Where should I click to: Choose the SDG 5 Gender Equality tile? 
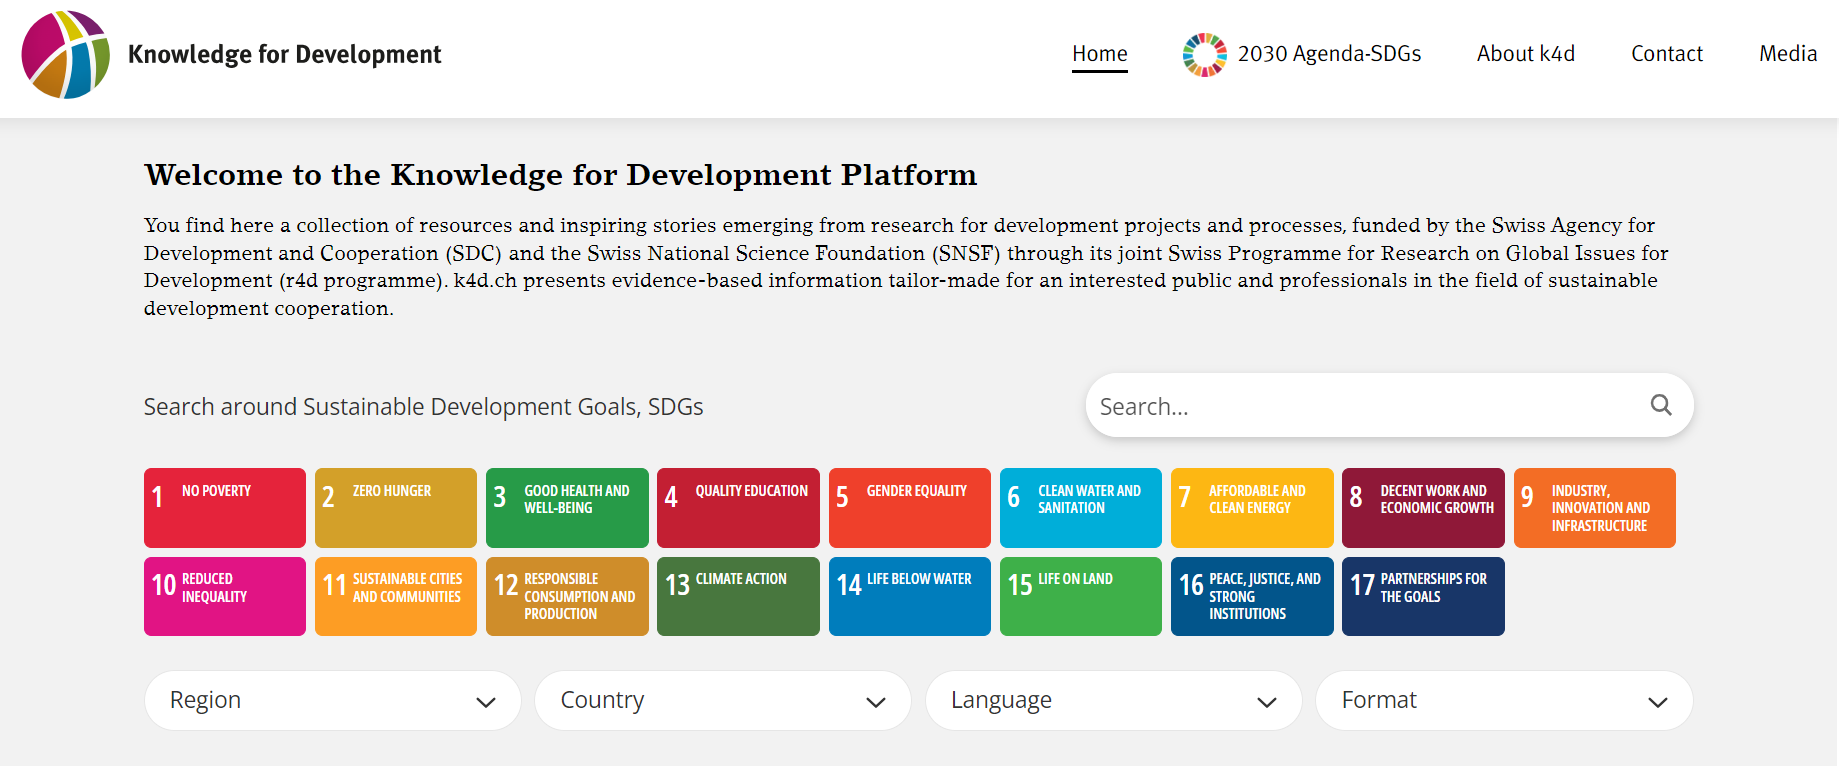click(x=909, y=507)
